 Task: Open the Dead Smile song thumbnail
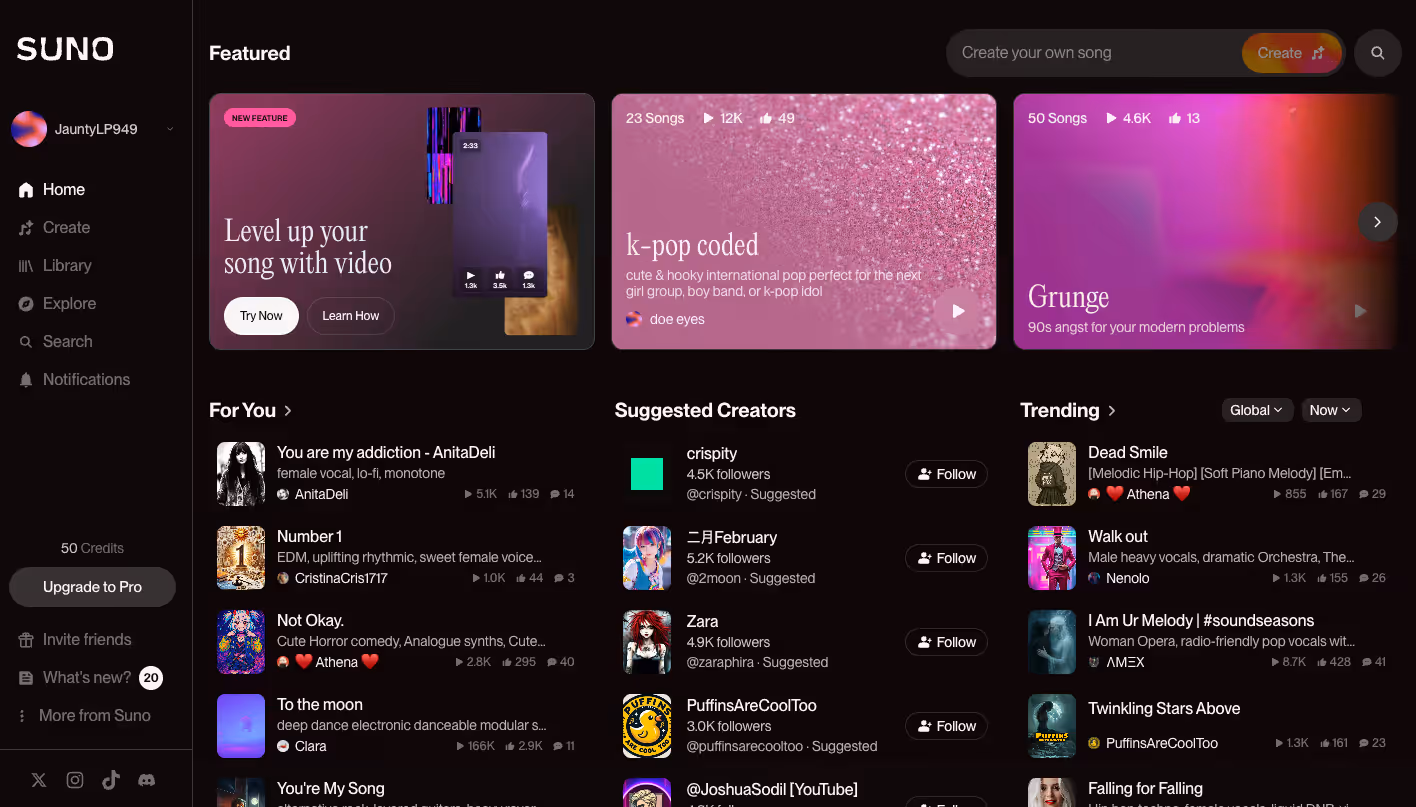(x=1051, y=473)
